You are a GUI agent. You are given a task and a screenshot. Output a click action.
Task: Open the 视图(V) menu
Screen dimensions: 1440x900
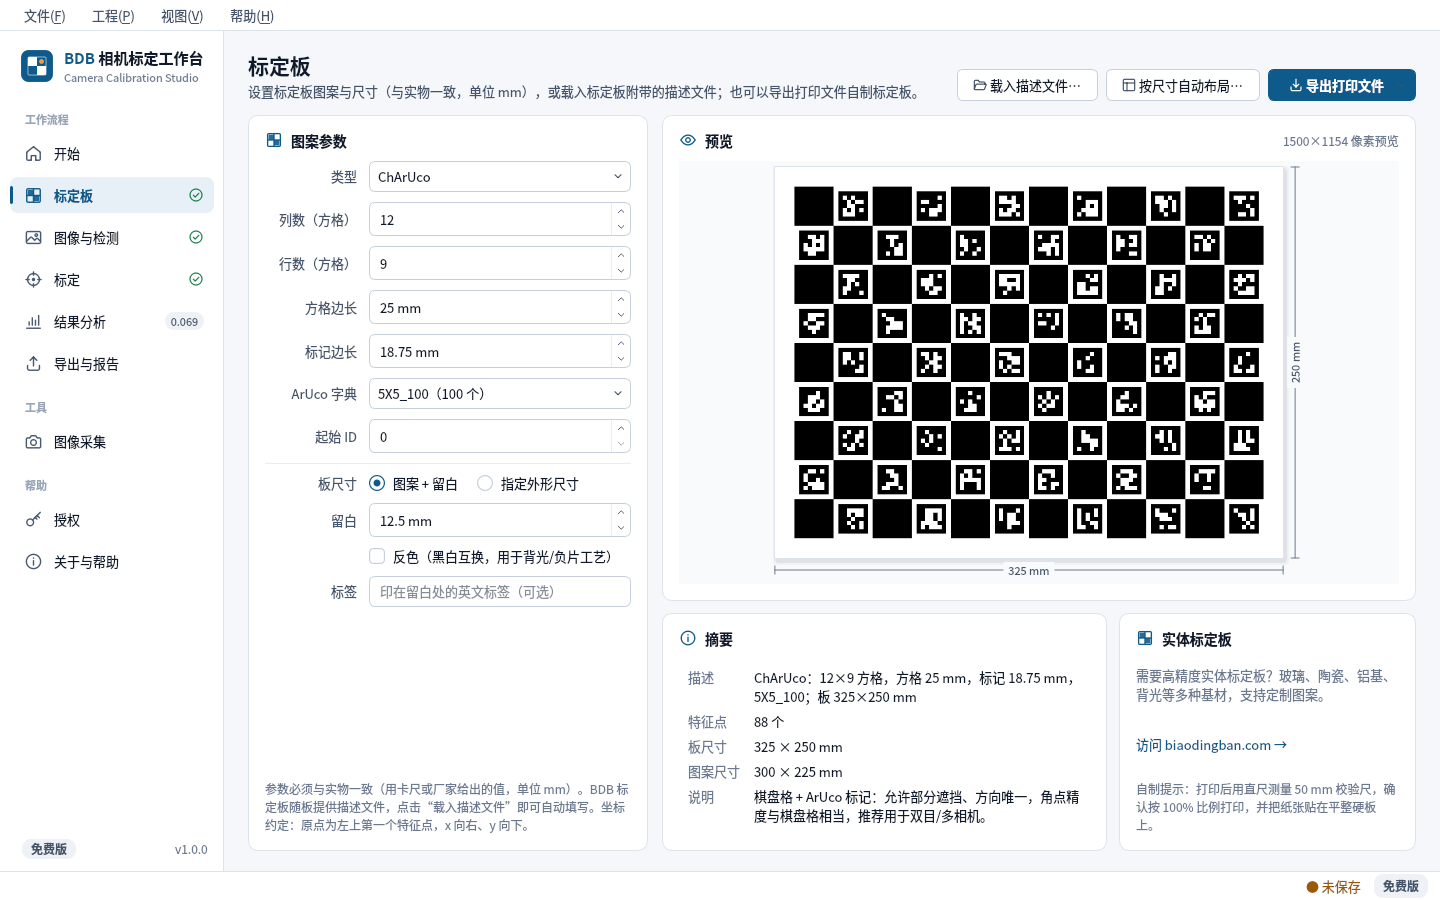click(182, 16)
